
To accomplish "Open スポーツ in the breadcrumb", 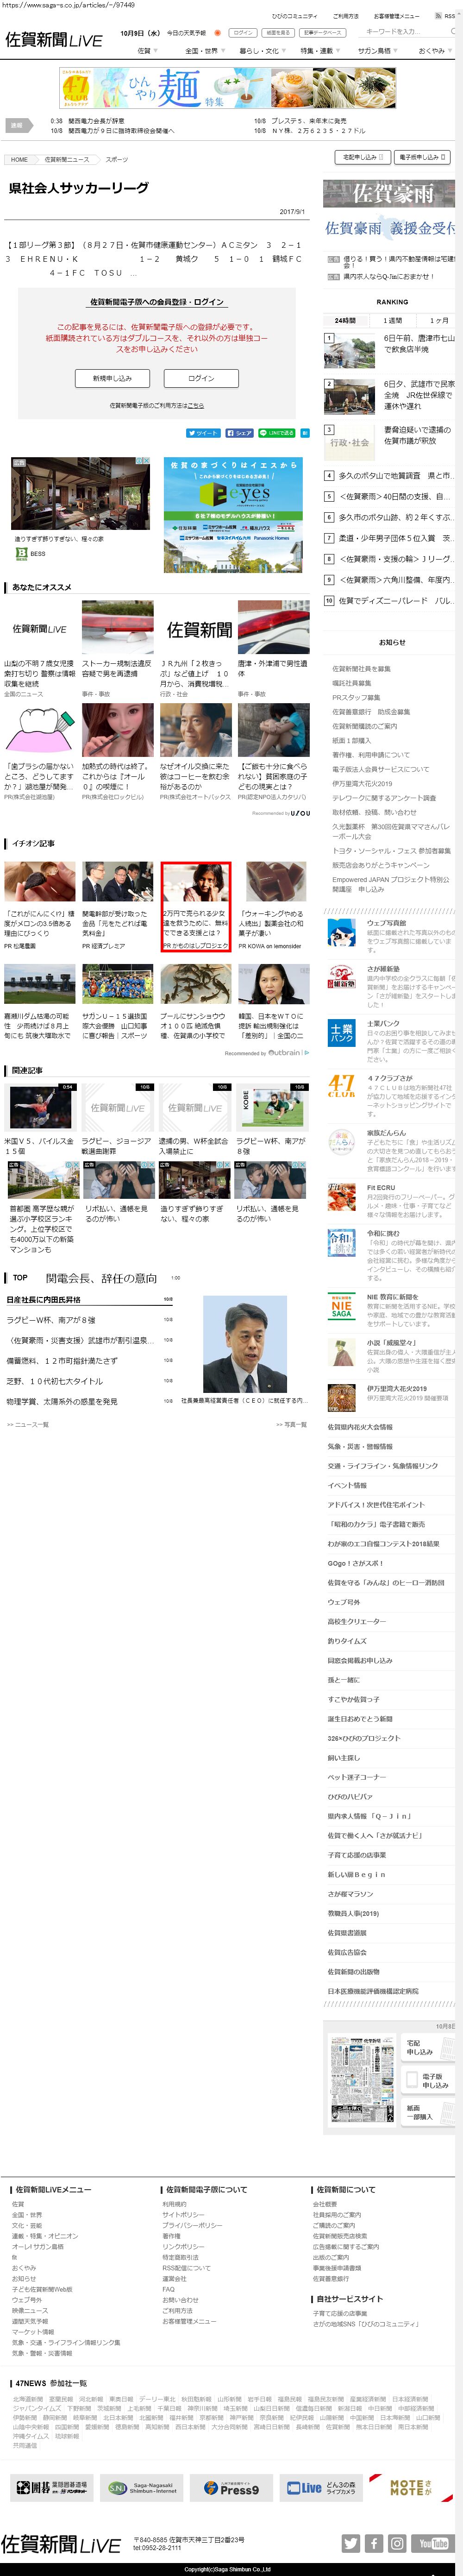I will (116, 159).
